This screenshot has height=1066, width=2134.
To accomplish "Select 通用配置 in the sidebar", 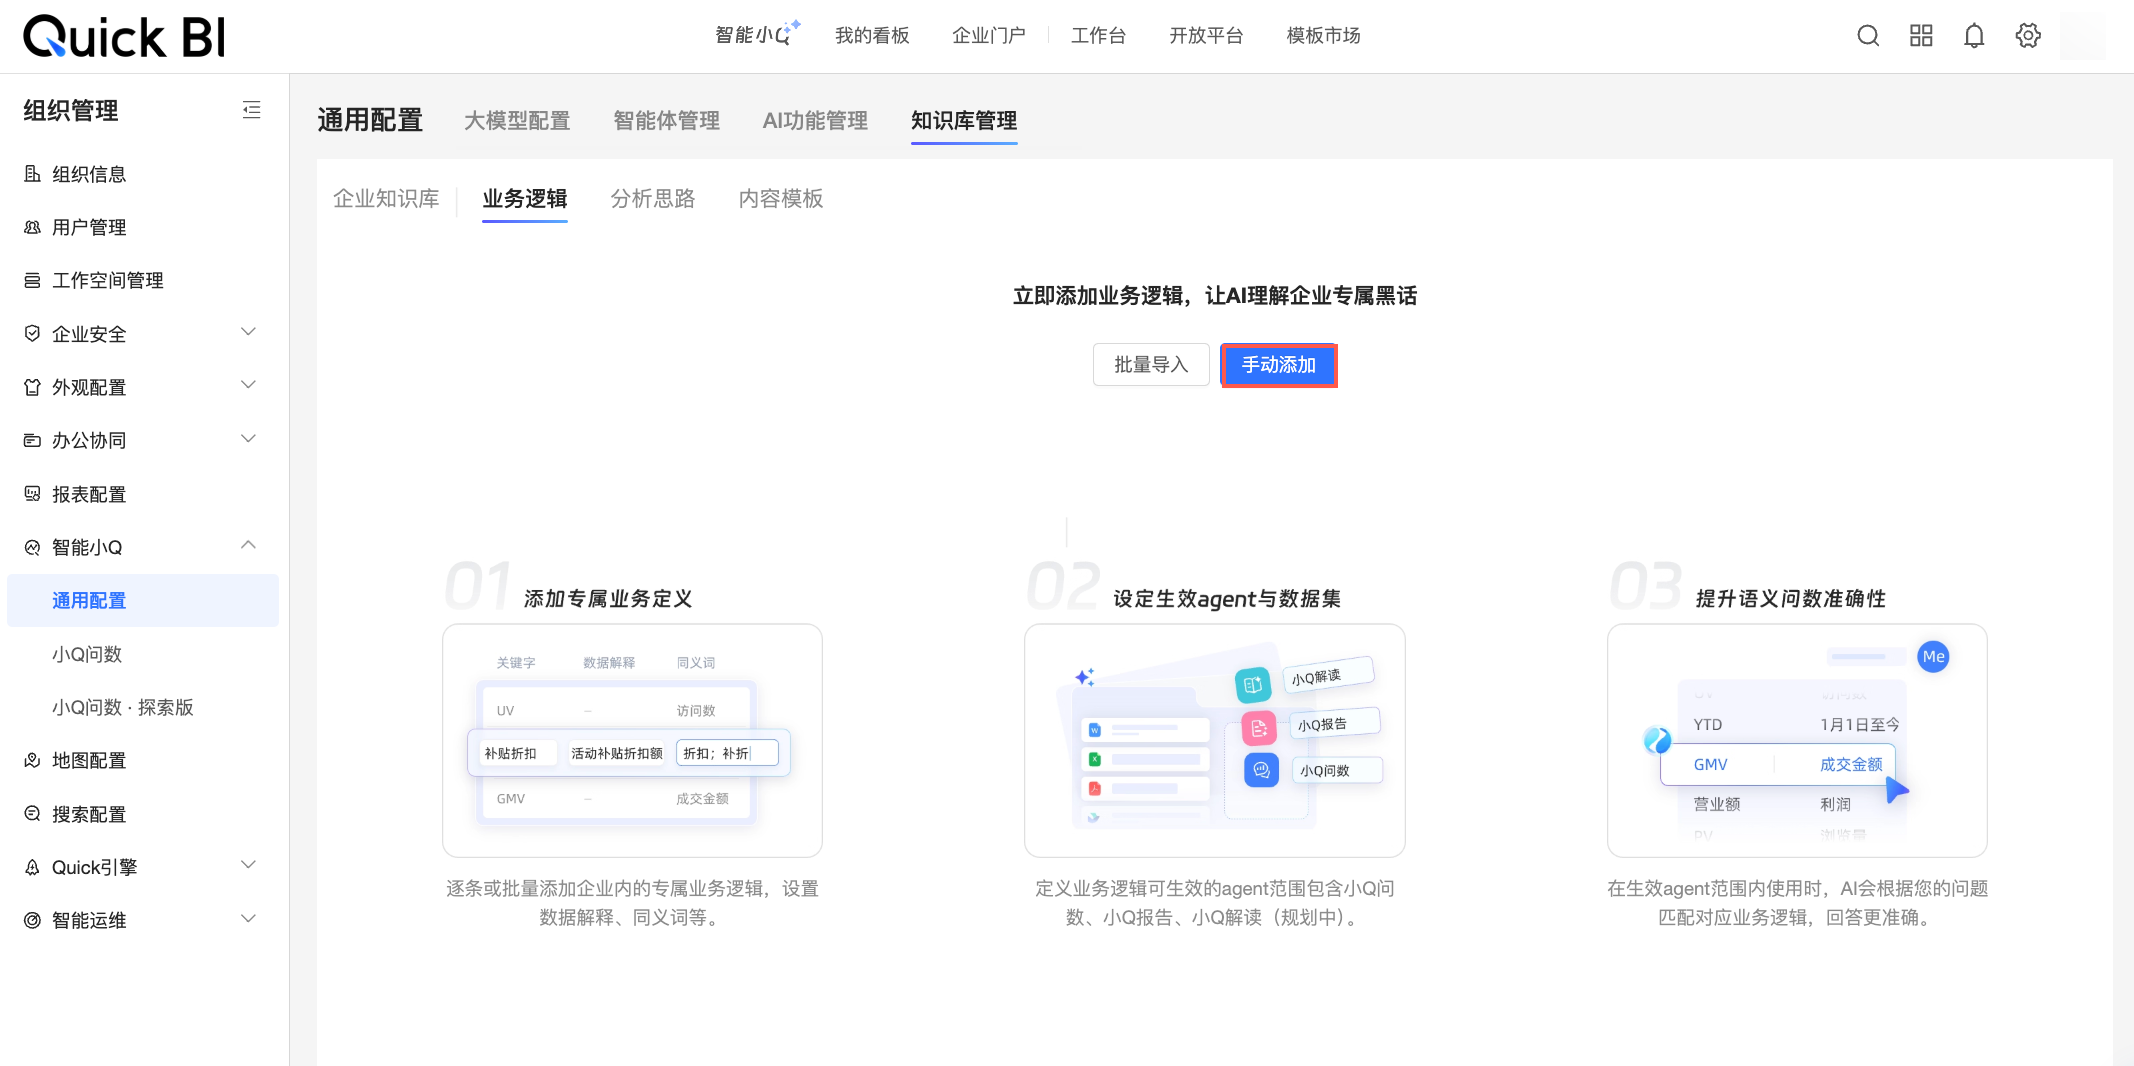I will tap(143, 601).
